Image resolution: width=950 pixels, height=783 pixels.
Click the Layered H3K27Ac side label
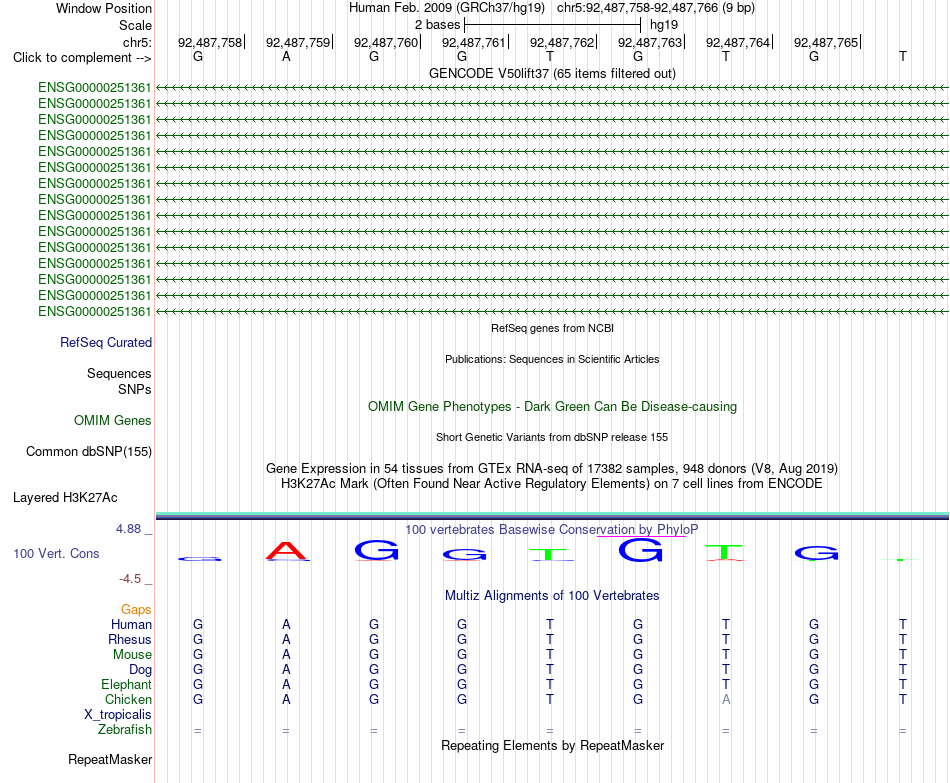(65, 498)
